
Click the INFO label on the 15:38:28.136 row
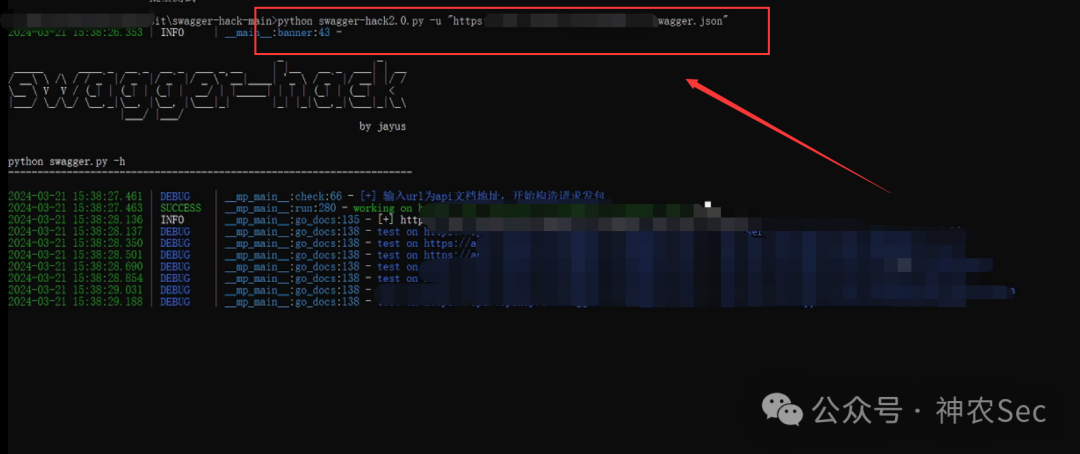pyautogui.click(x=172, y=220)
